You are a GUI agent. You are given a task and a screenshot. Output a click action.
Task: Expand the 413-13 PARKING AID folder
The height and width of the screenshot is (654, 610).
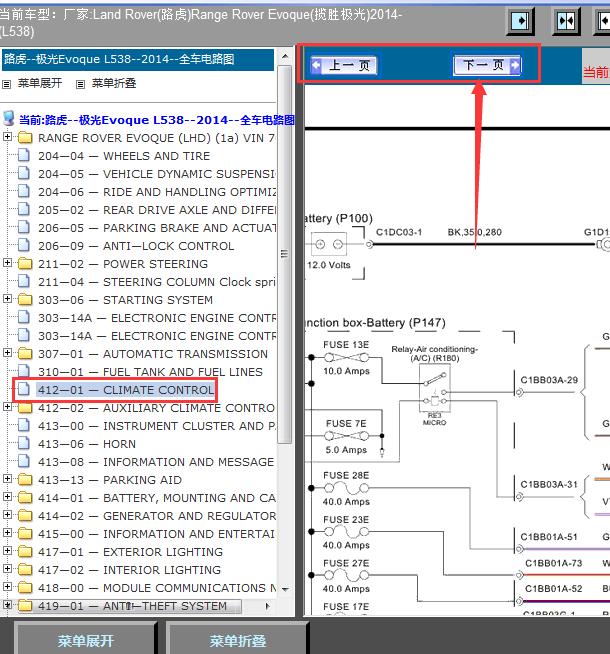pyautogui.click(x=7, y=478)
